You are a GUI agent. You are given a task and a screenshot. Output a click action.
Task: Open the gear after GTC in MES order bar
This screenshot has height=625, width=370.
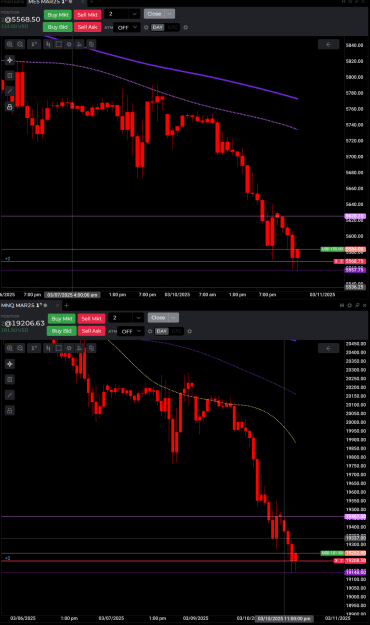pyautogui.click(x=185, y=28)
